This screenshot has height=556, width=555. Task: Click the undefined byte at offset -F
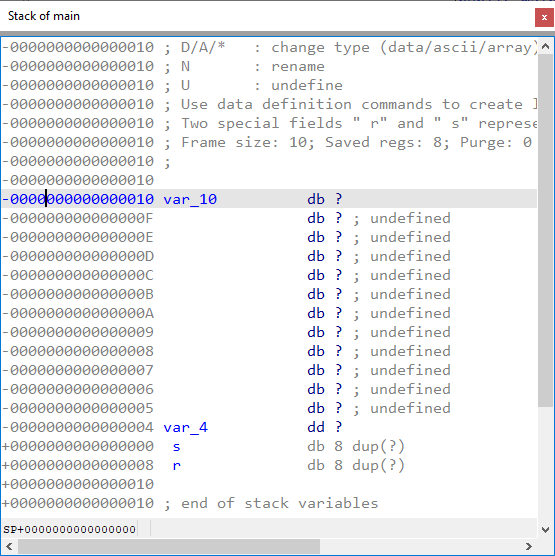[269, 218]
